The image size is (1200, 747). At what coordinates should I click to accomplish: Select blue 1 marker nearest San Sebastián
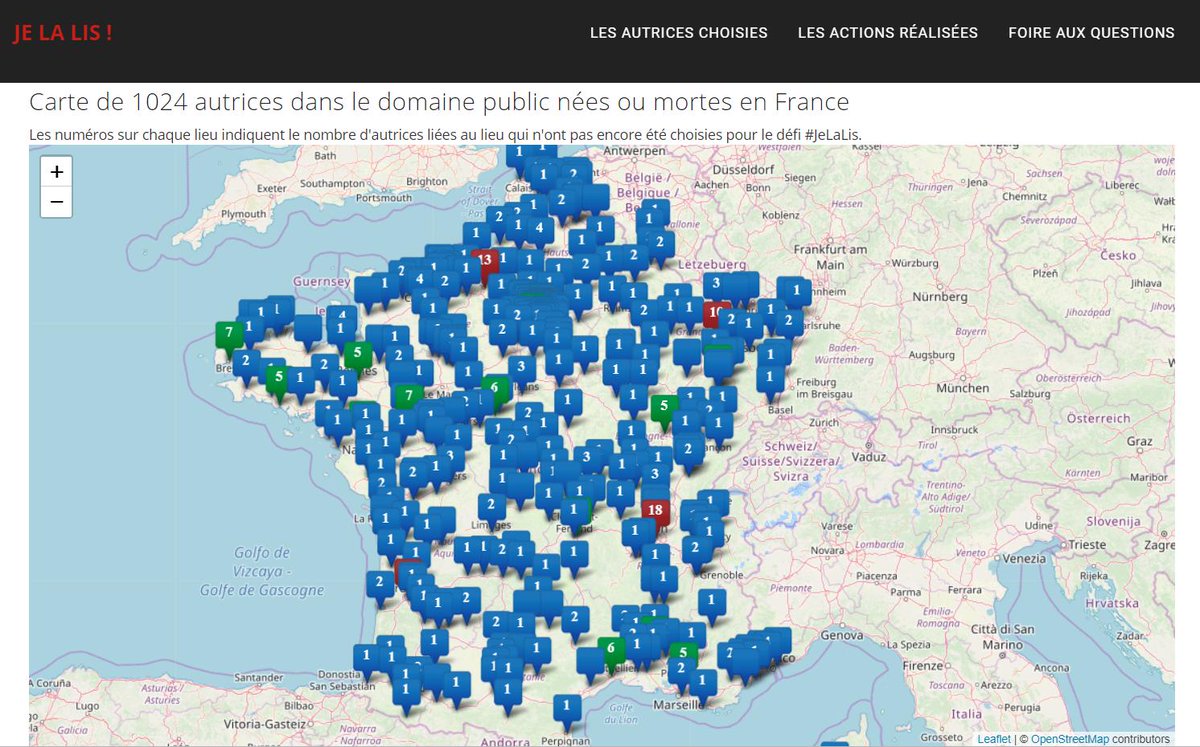pos(367,659)
